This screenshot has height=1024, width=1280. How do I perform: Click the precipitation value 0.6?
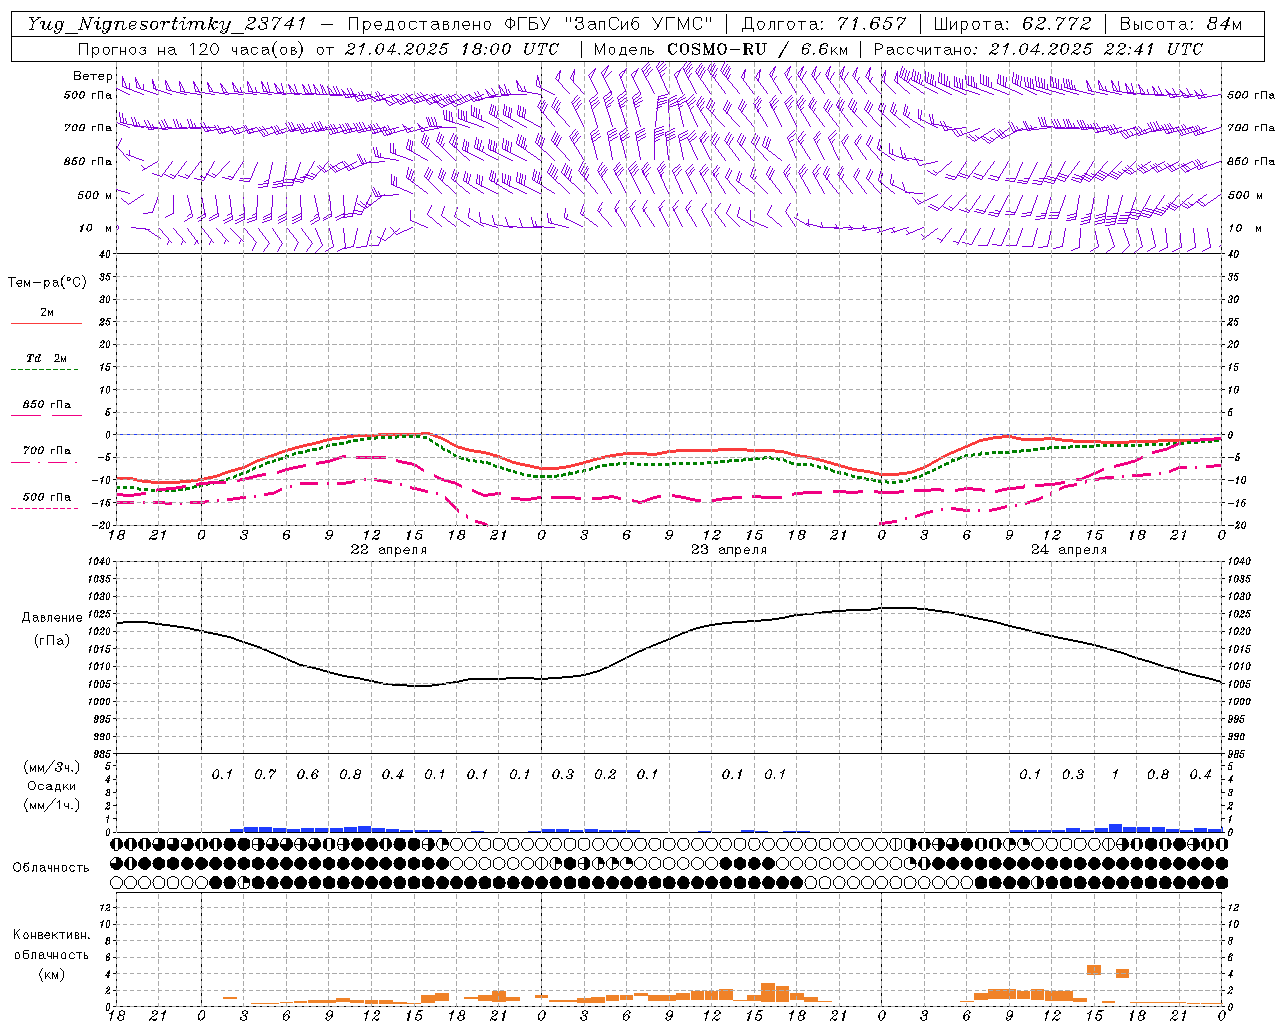(308, 775)
